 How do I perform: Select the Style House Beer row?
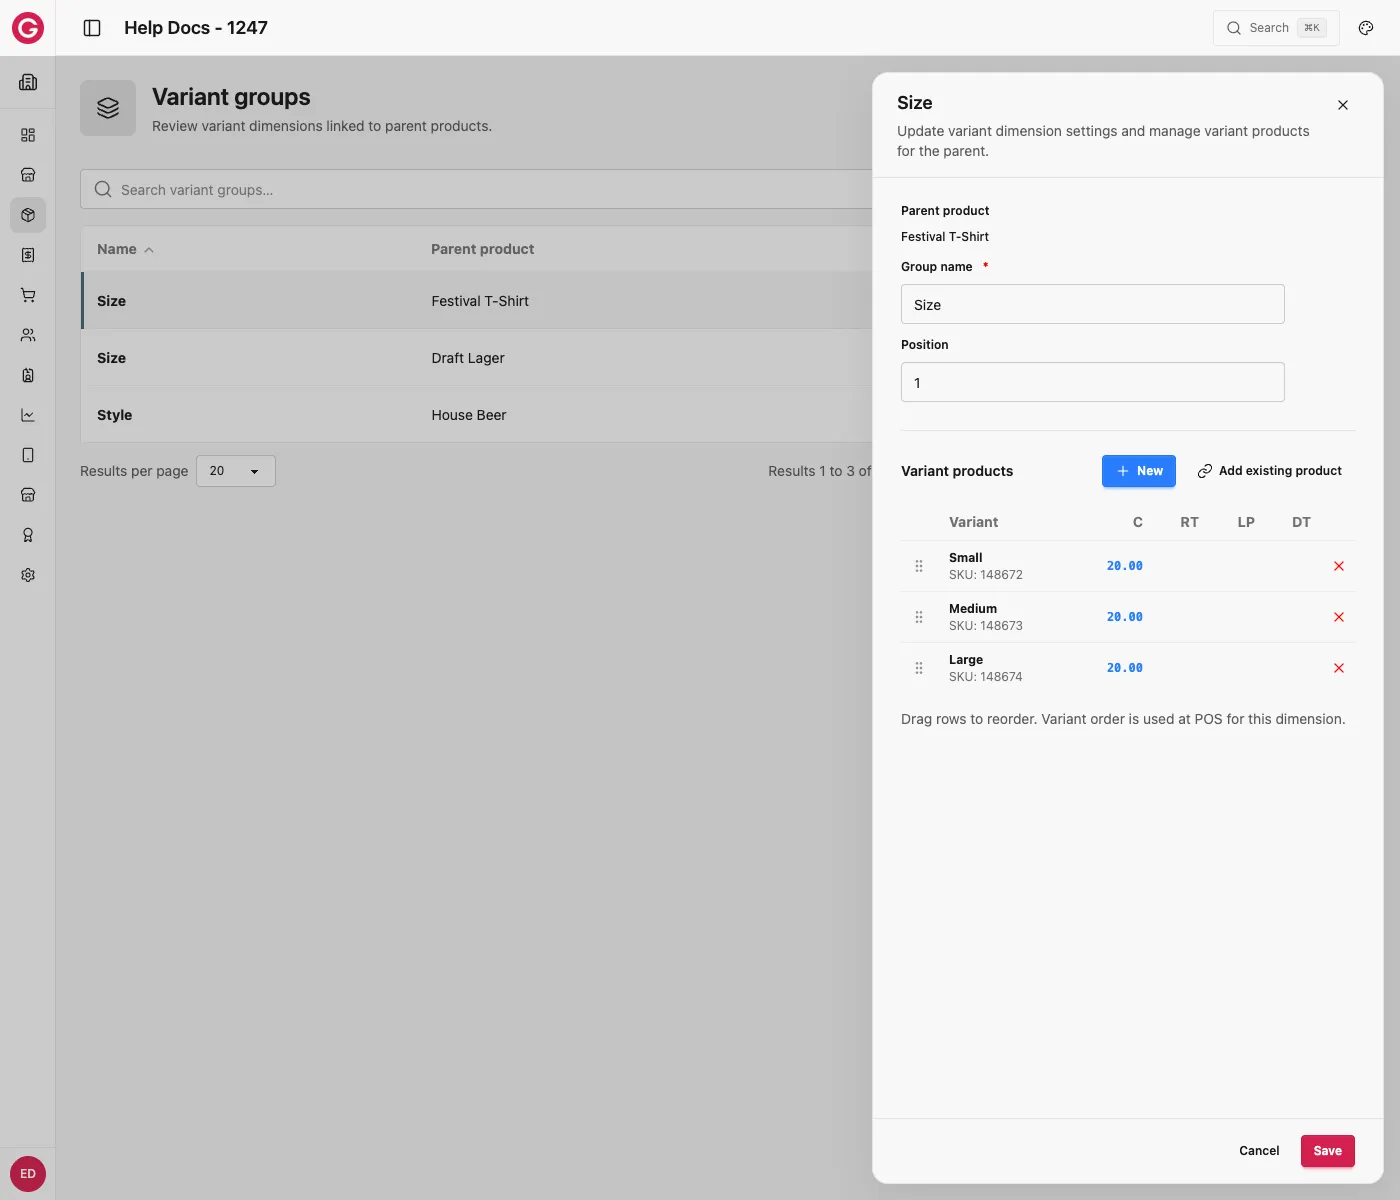(476, 415)
